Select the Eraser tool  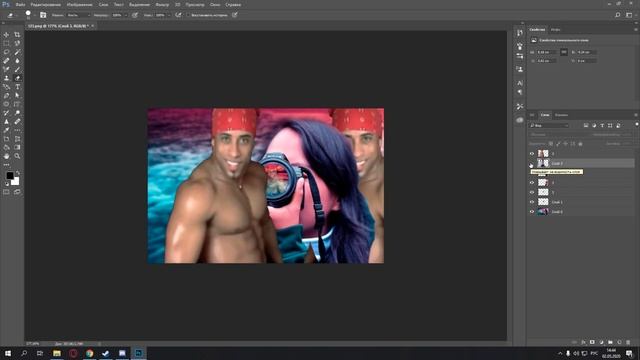click(x=17, y=78)
